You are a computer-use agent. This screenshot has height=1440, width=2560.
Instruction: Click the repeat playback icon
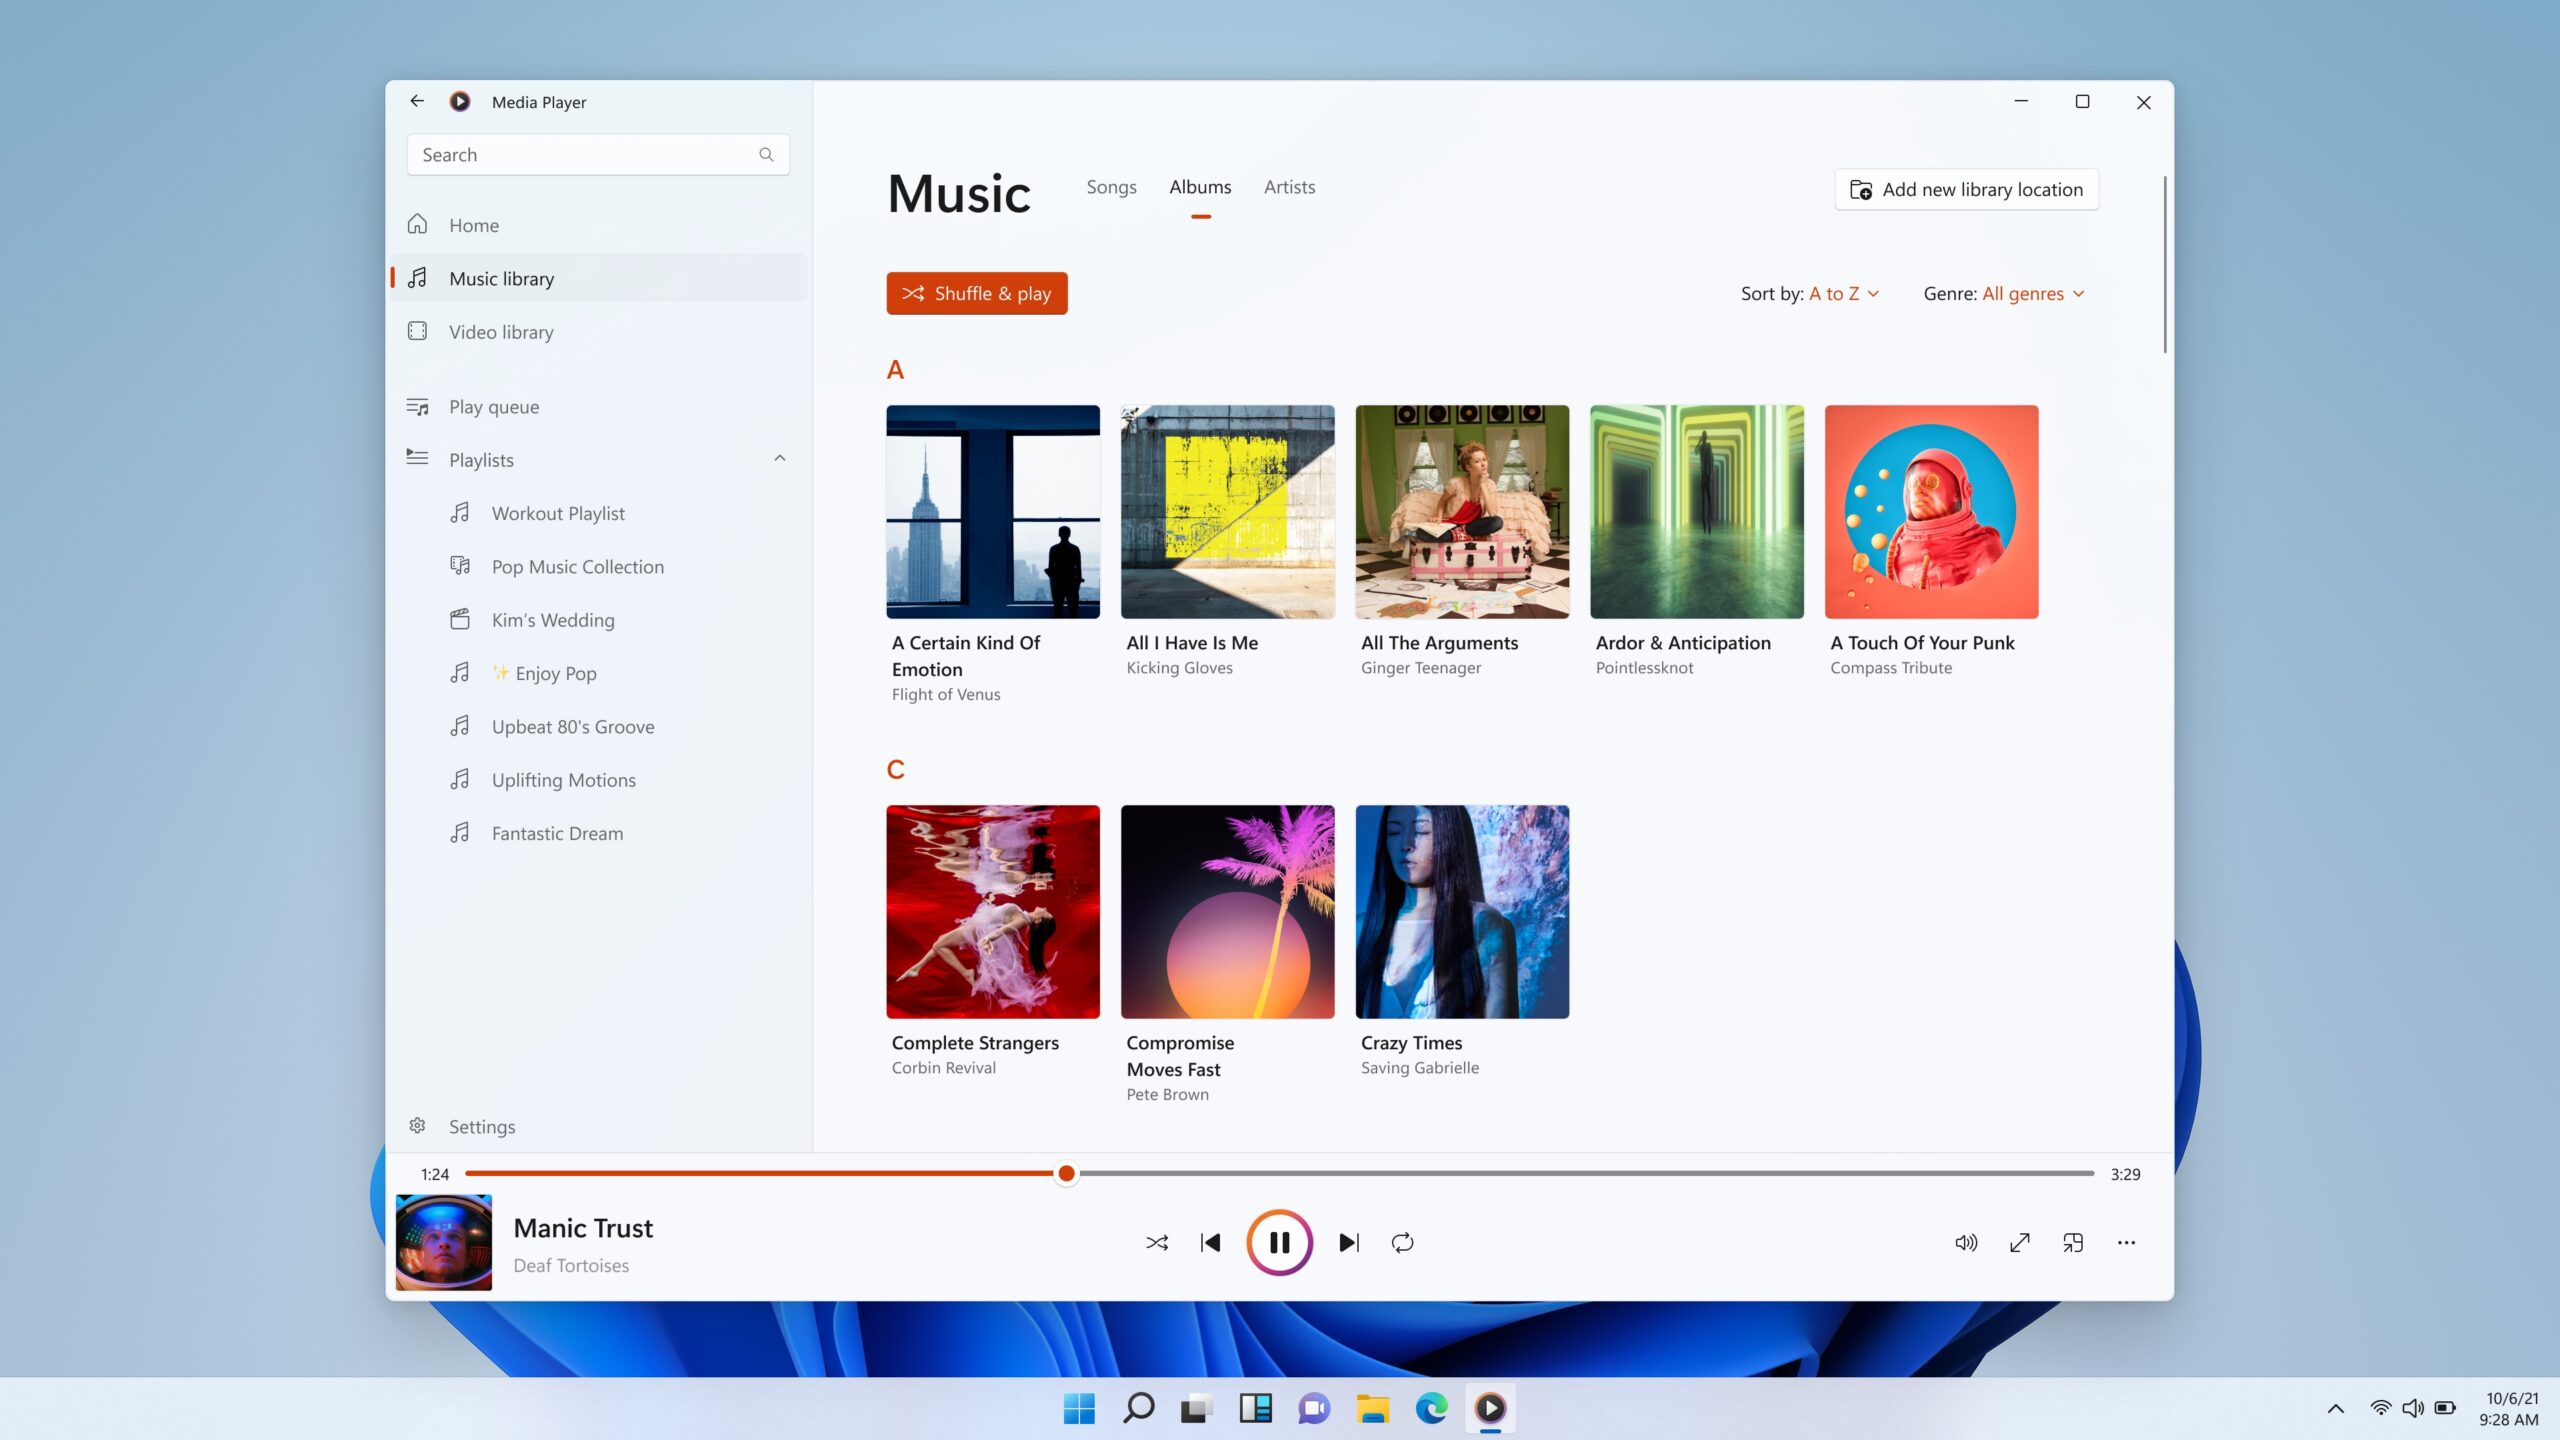click(x=1403, y=1241)
